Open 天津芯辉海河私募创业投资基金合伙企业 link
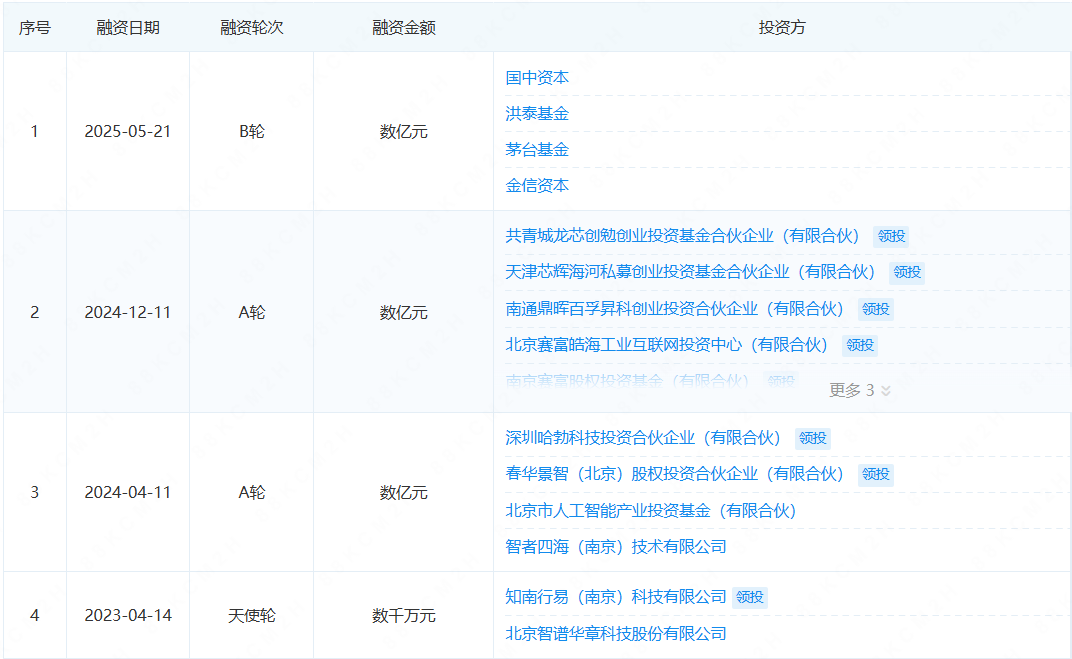The width and height of the screenshot is (1072, 659). 691,272
